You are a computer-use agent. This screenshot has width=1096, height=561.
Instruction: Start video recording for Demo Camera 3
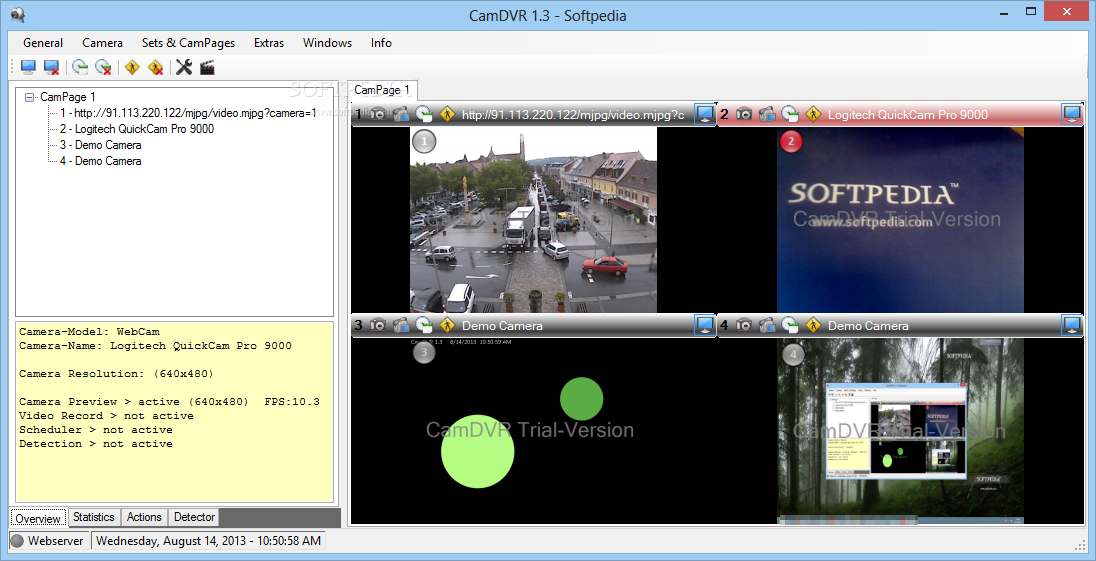(401, 325)
